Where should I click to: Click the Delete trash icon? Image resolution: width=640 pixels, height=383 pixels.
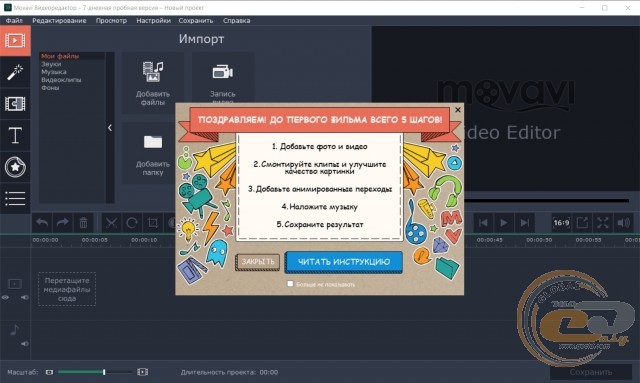[83, 223]
